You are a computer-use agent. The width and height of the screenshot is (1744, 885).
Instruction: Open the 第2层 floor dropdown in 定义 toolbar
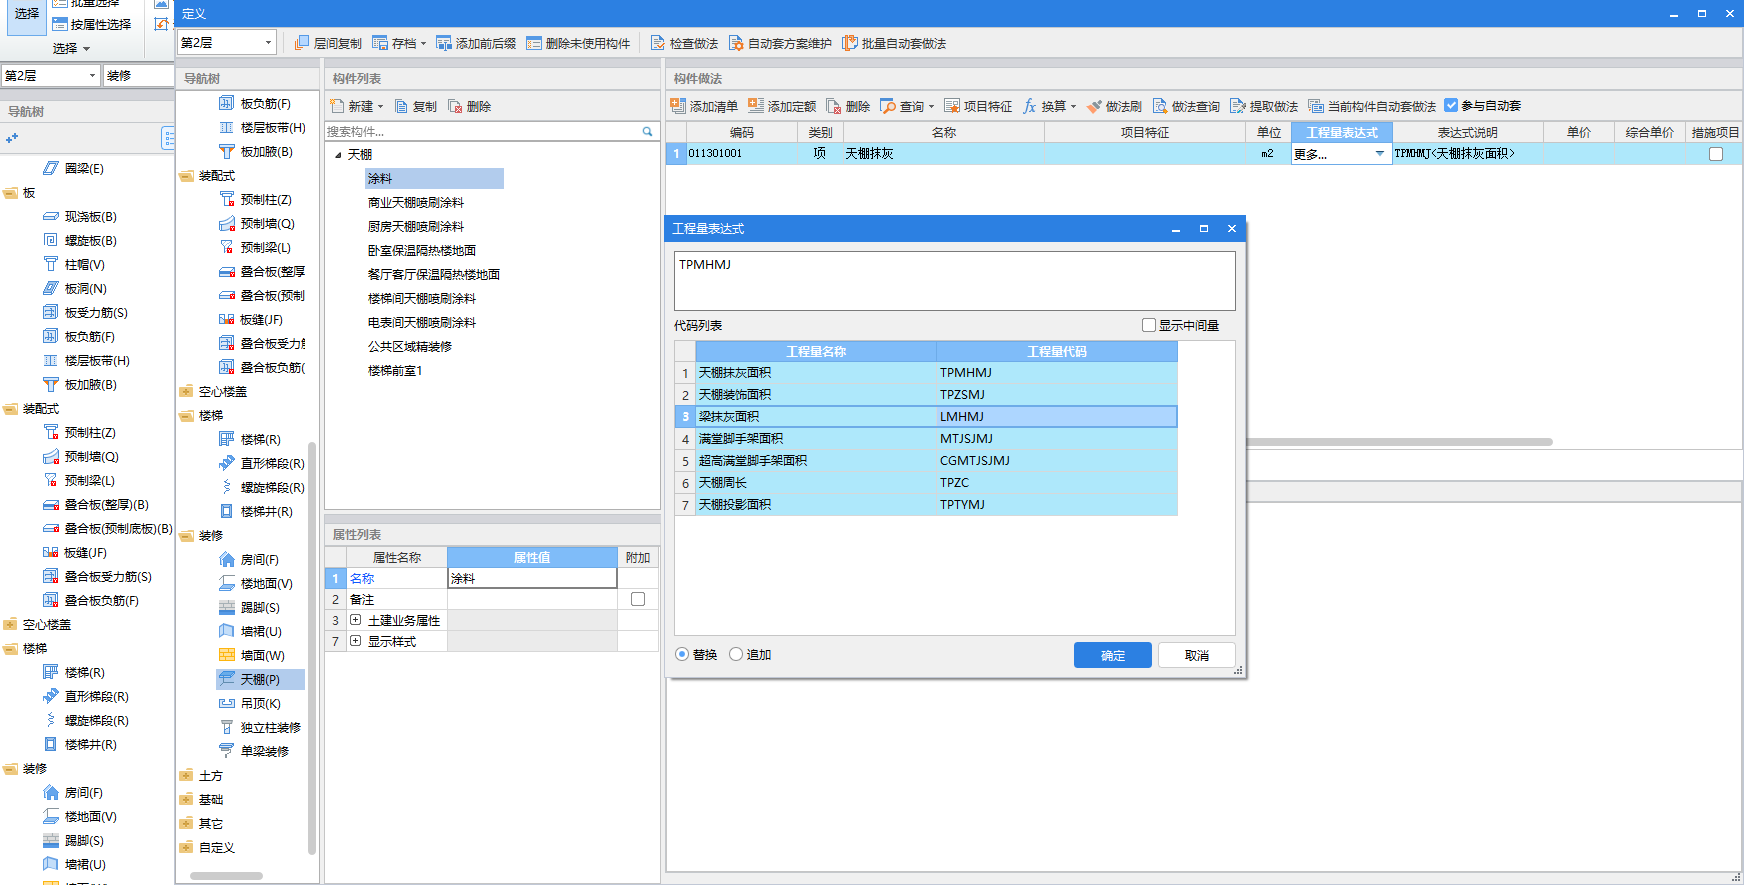click(x=268, y=42)
